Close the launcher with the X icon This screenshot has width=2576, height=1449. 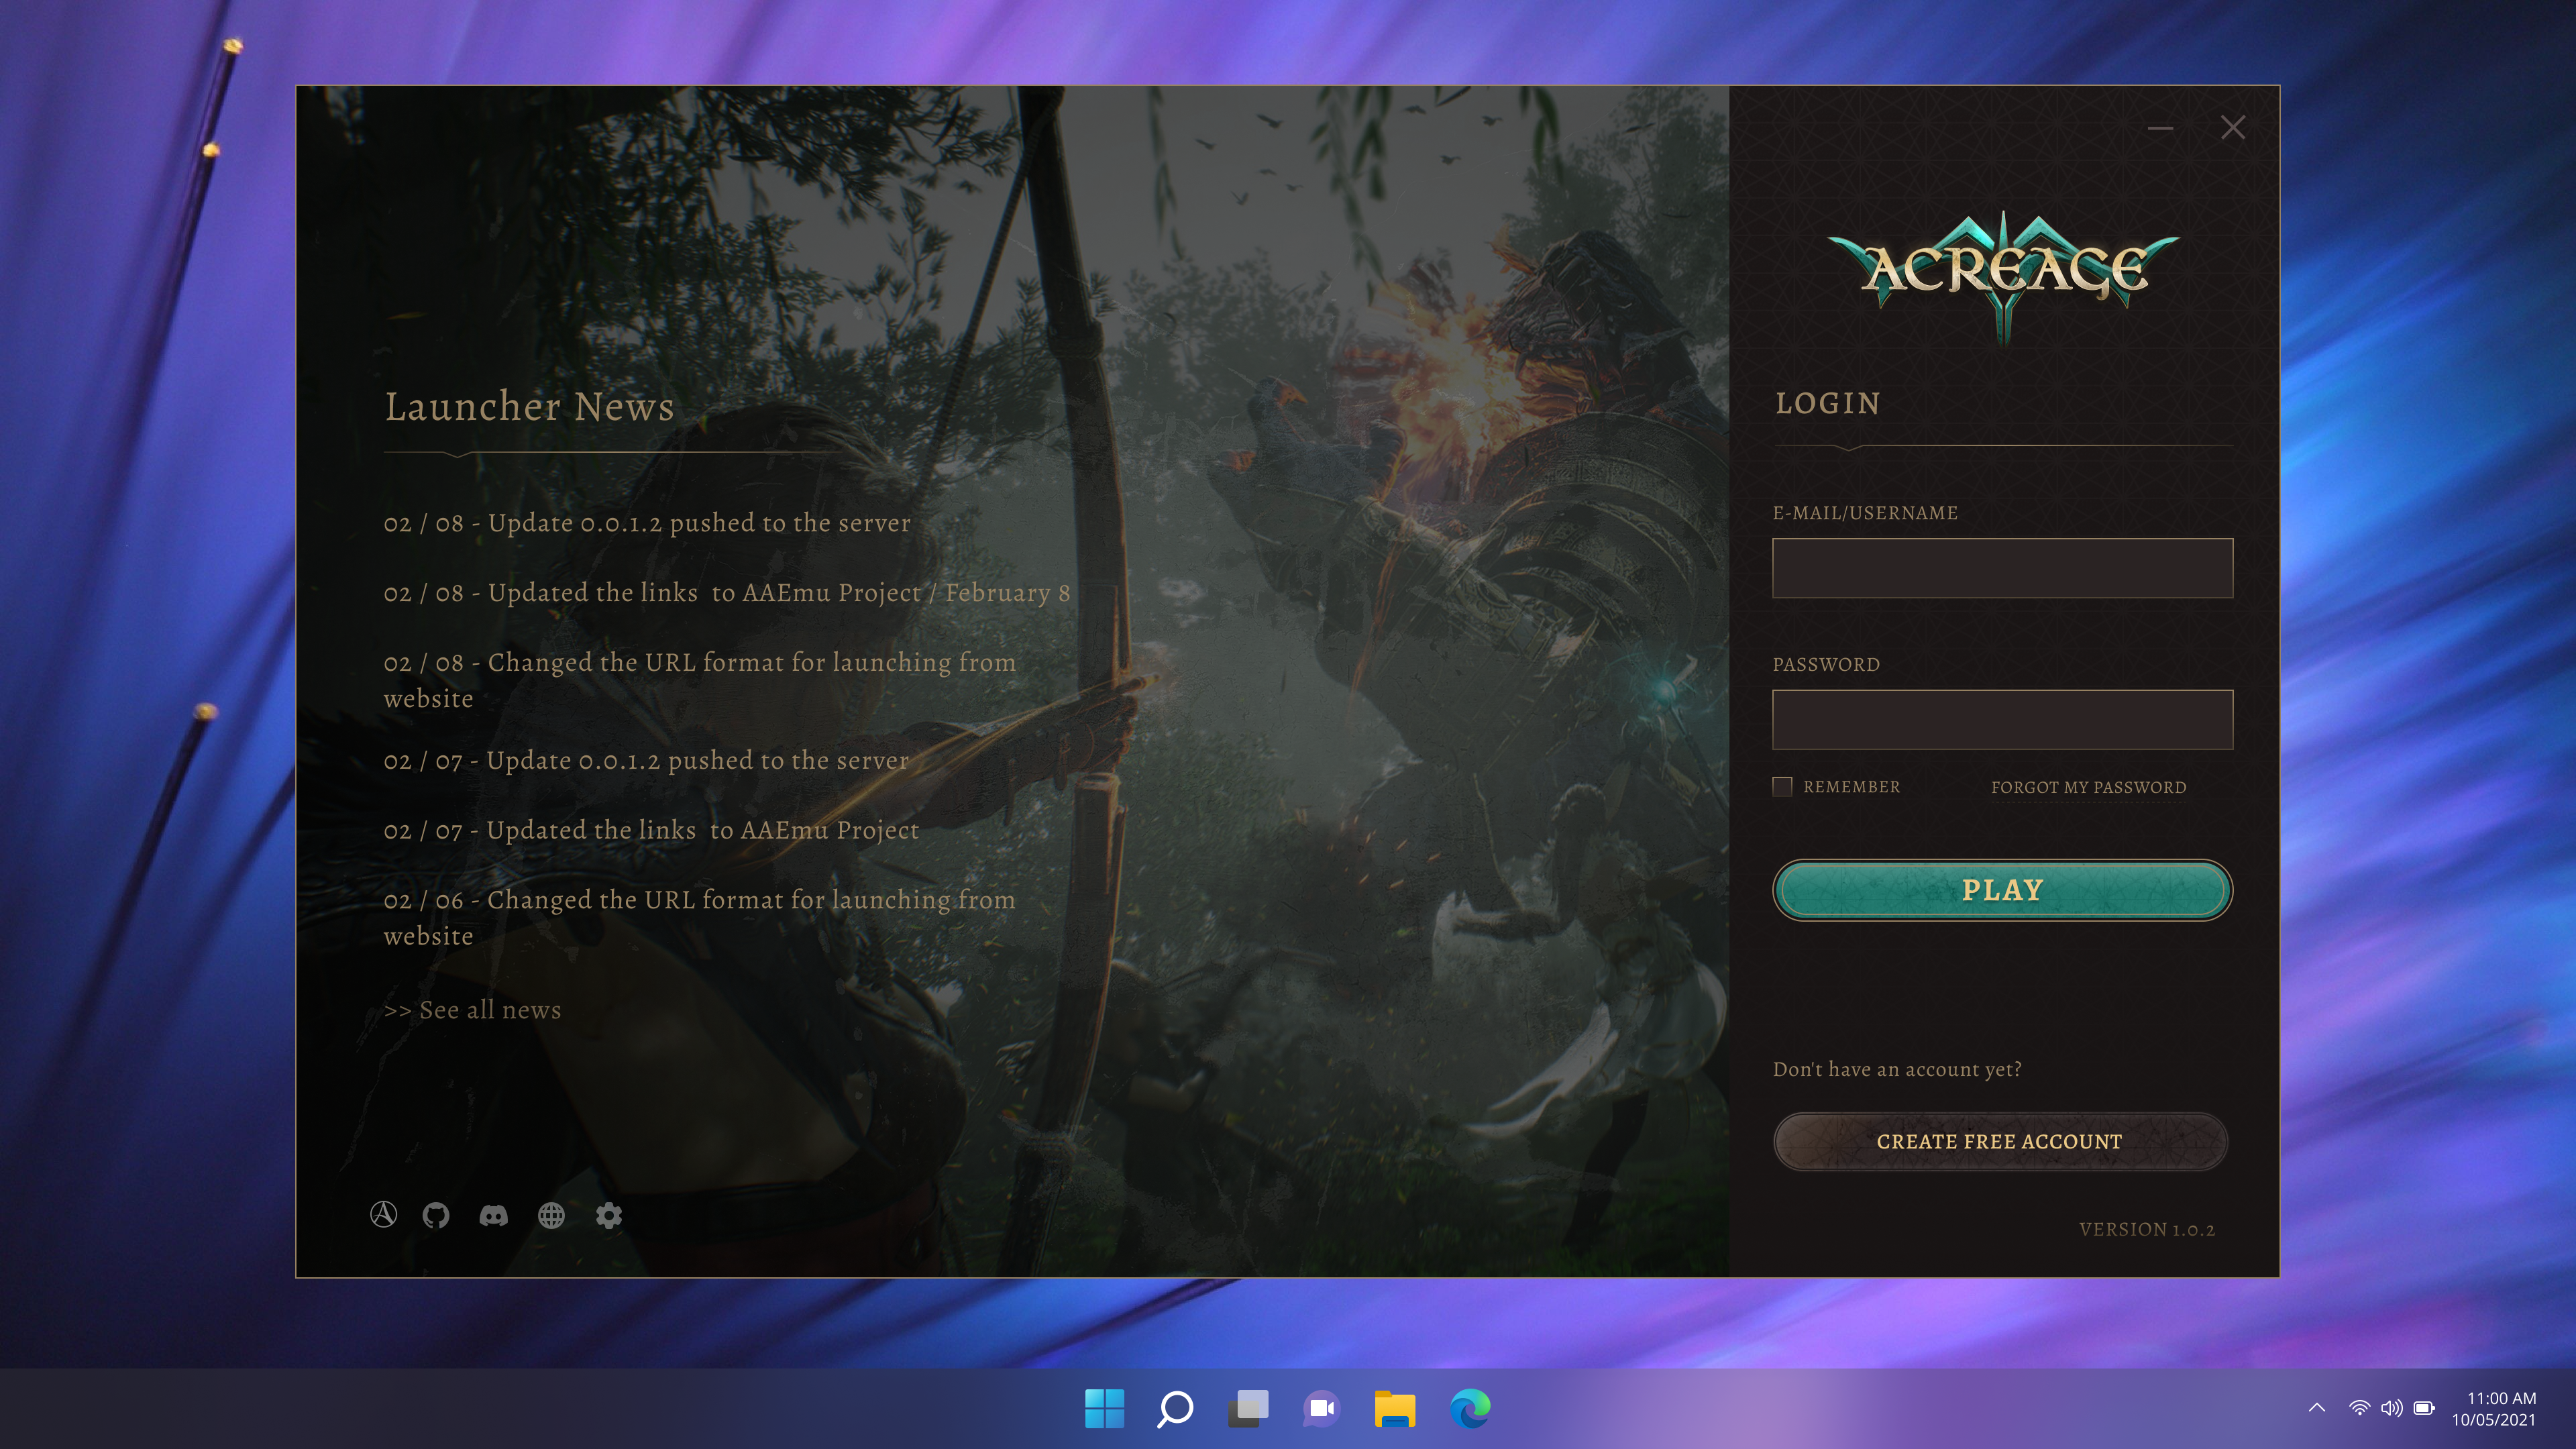(x=2233, y=127)
